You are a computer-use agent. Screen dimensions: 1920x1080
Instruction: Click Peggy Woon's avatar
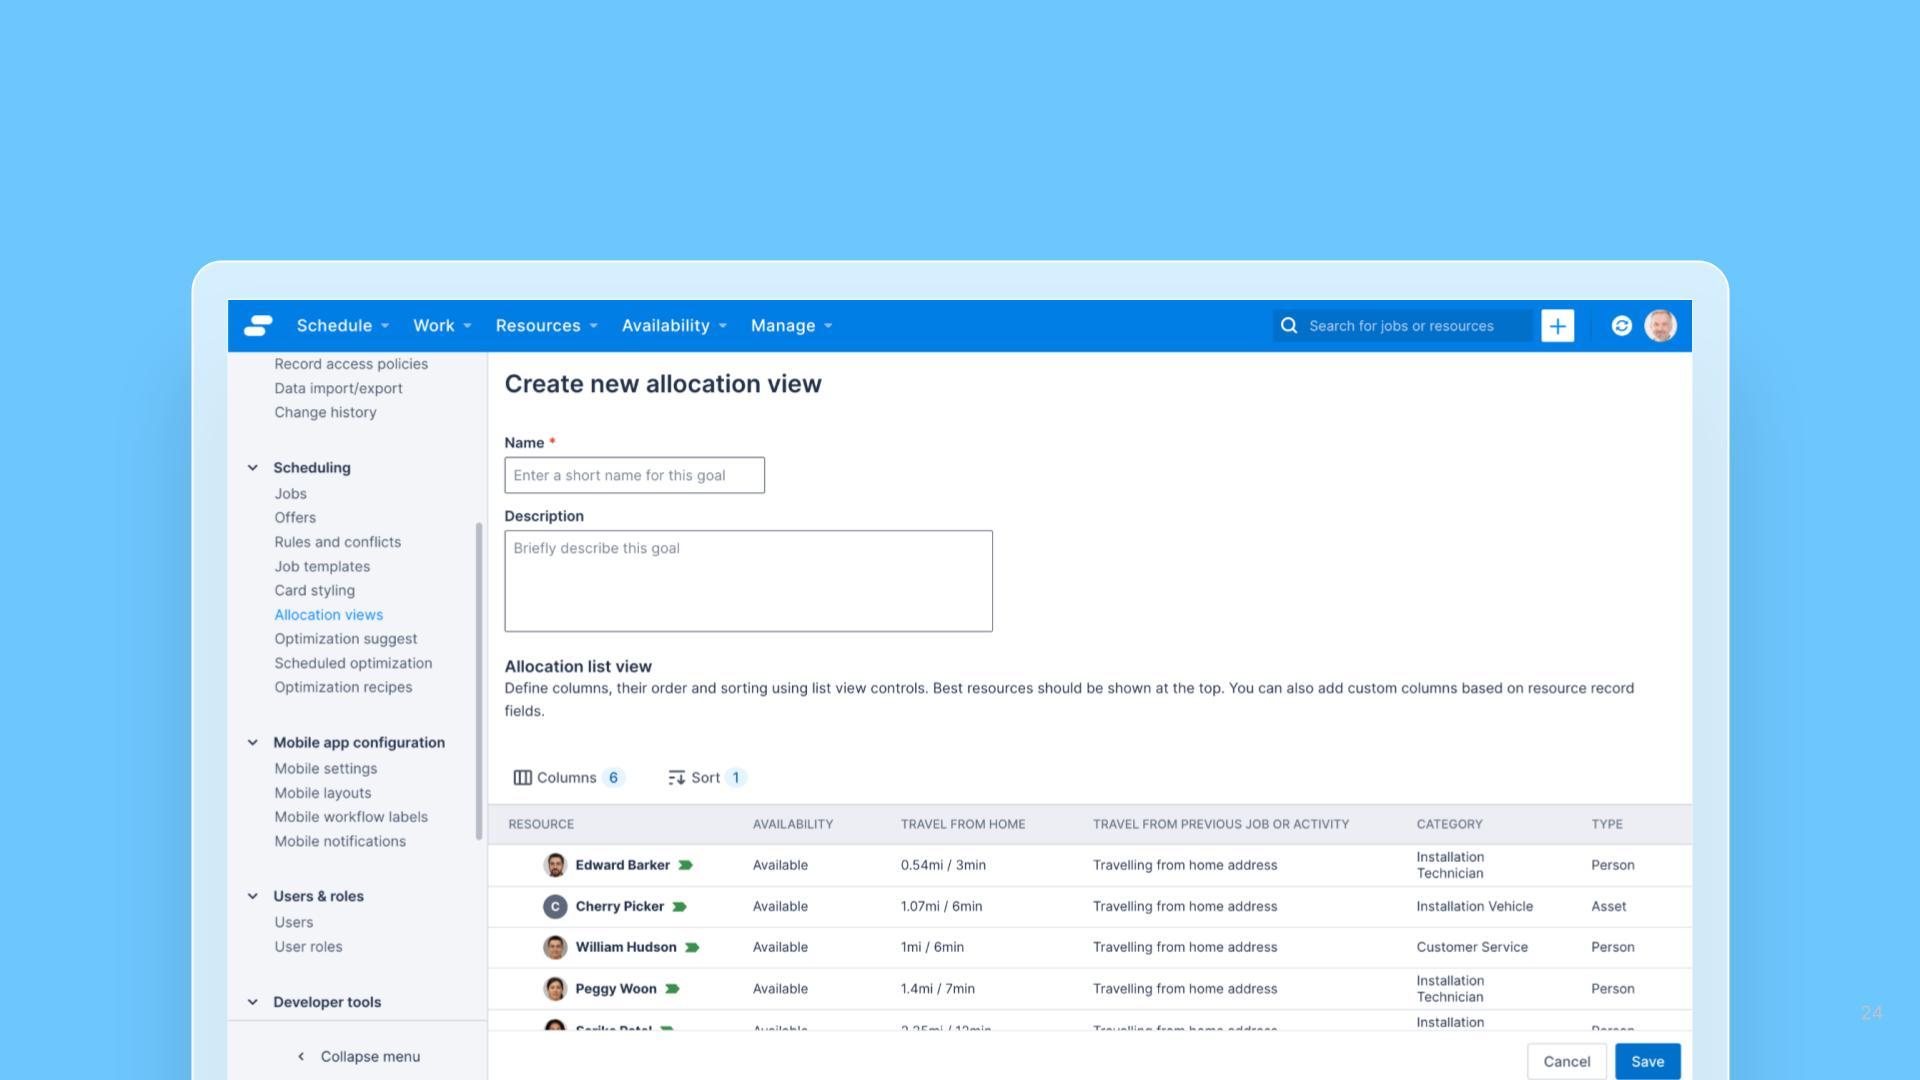point(555,989)
